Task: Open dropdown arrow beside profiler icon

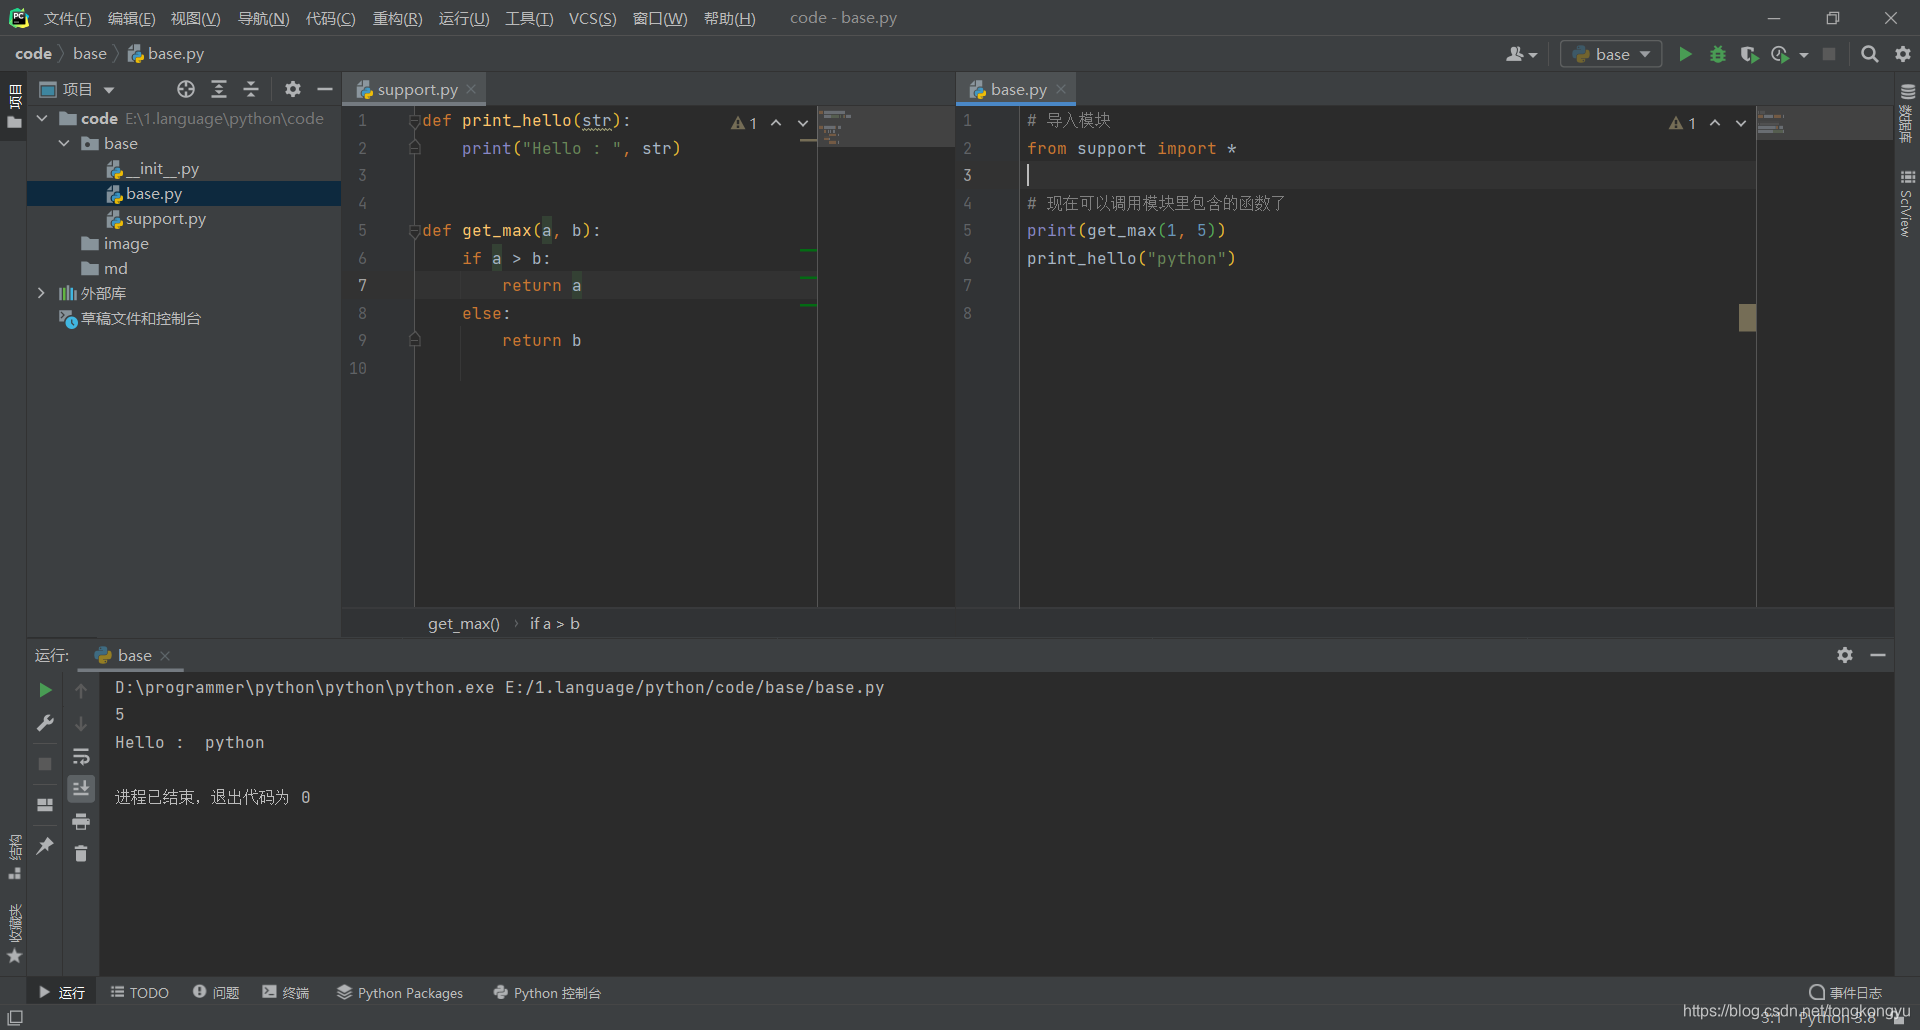Action: click(1804, 55)
